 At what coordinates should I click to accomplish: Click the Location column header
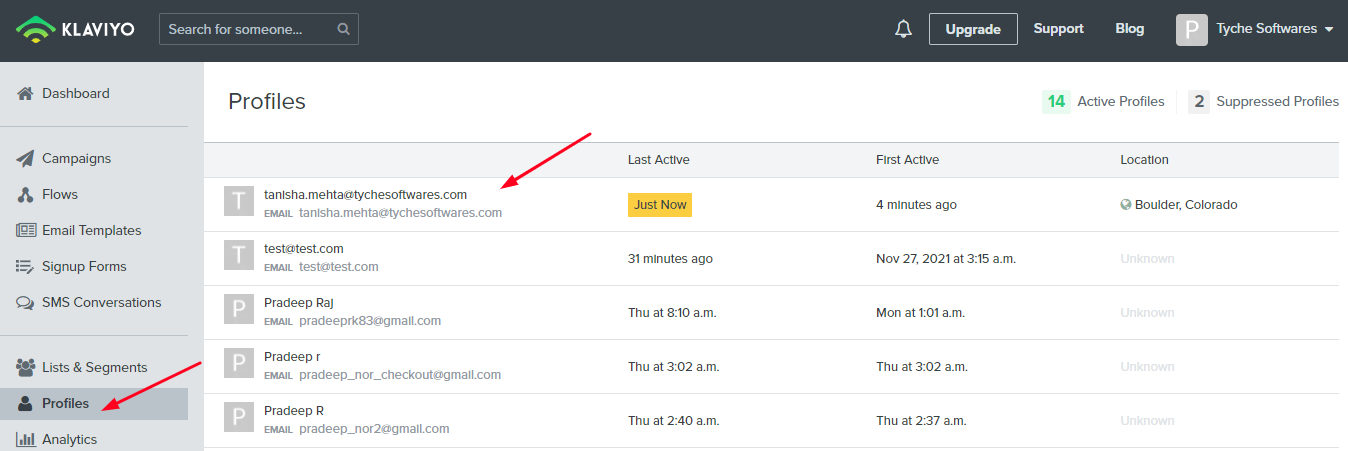pyautogui.click(x=1144, y=160)
